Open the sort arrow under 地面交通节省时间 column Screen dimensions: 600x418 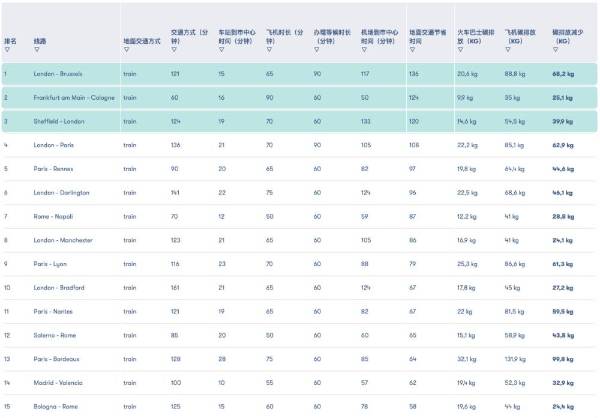pyautogui.click(x=412, y=50)
